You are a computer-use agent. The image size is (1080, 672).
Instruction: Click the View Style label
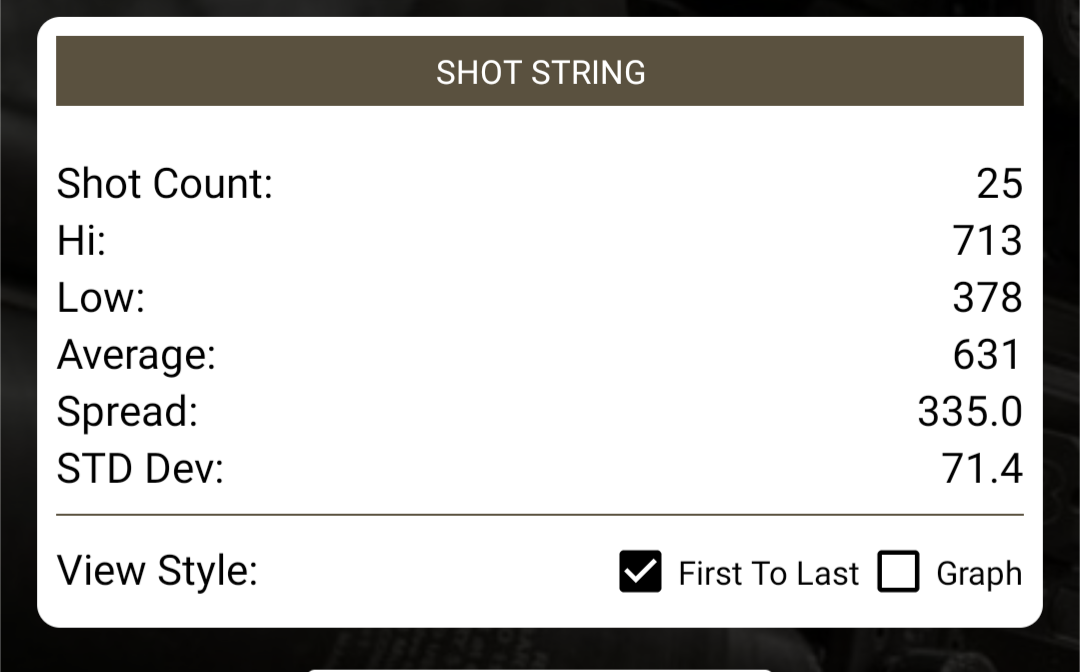(157, 571)
